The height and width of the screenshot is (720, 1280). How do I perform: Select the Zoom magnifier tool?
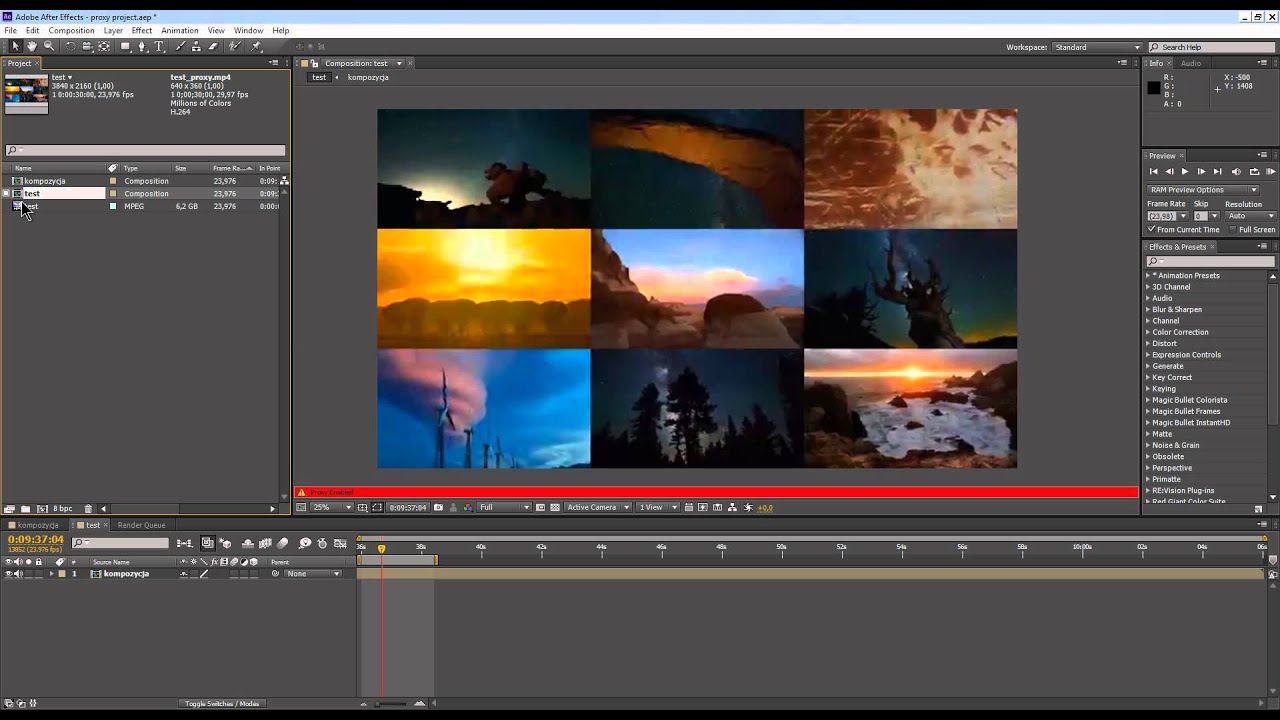[x=49, y=47]
